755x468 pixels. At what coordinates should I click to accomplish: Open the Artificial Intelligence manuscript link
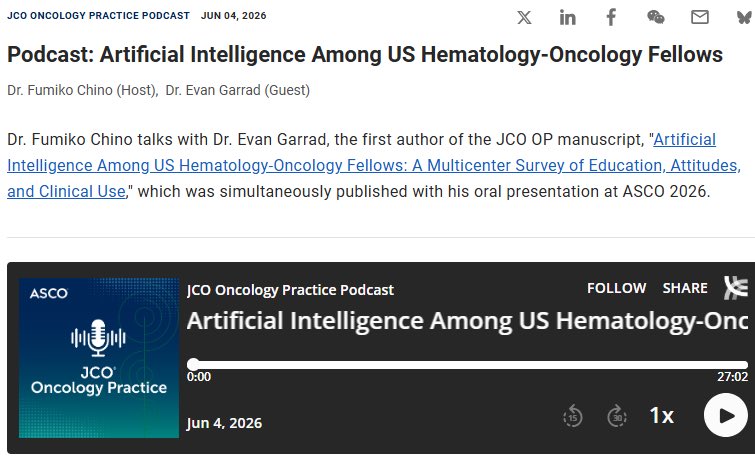[374, 165]
